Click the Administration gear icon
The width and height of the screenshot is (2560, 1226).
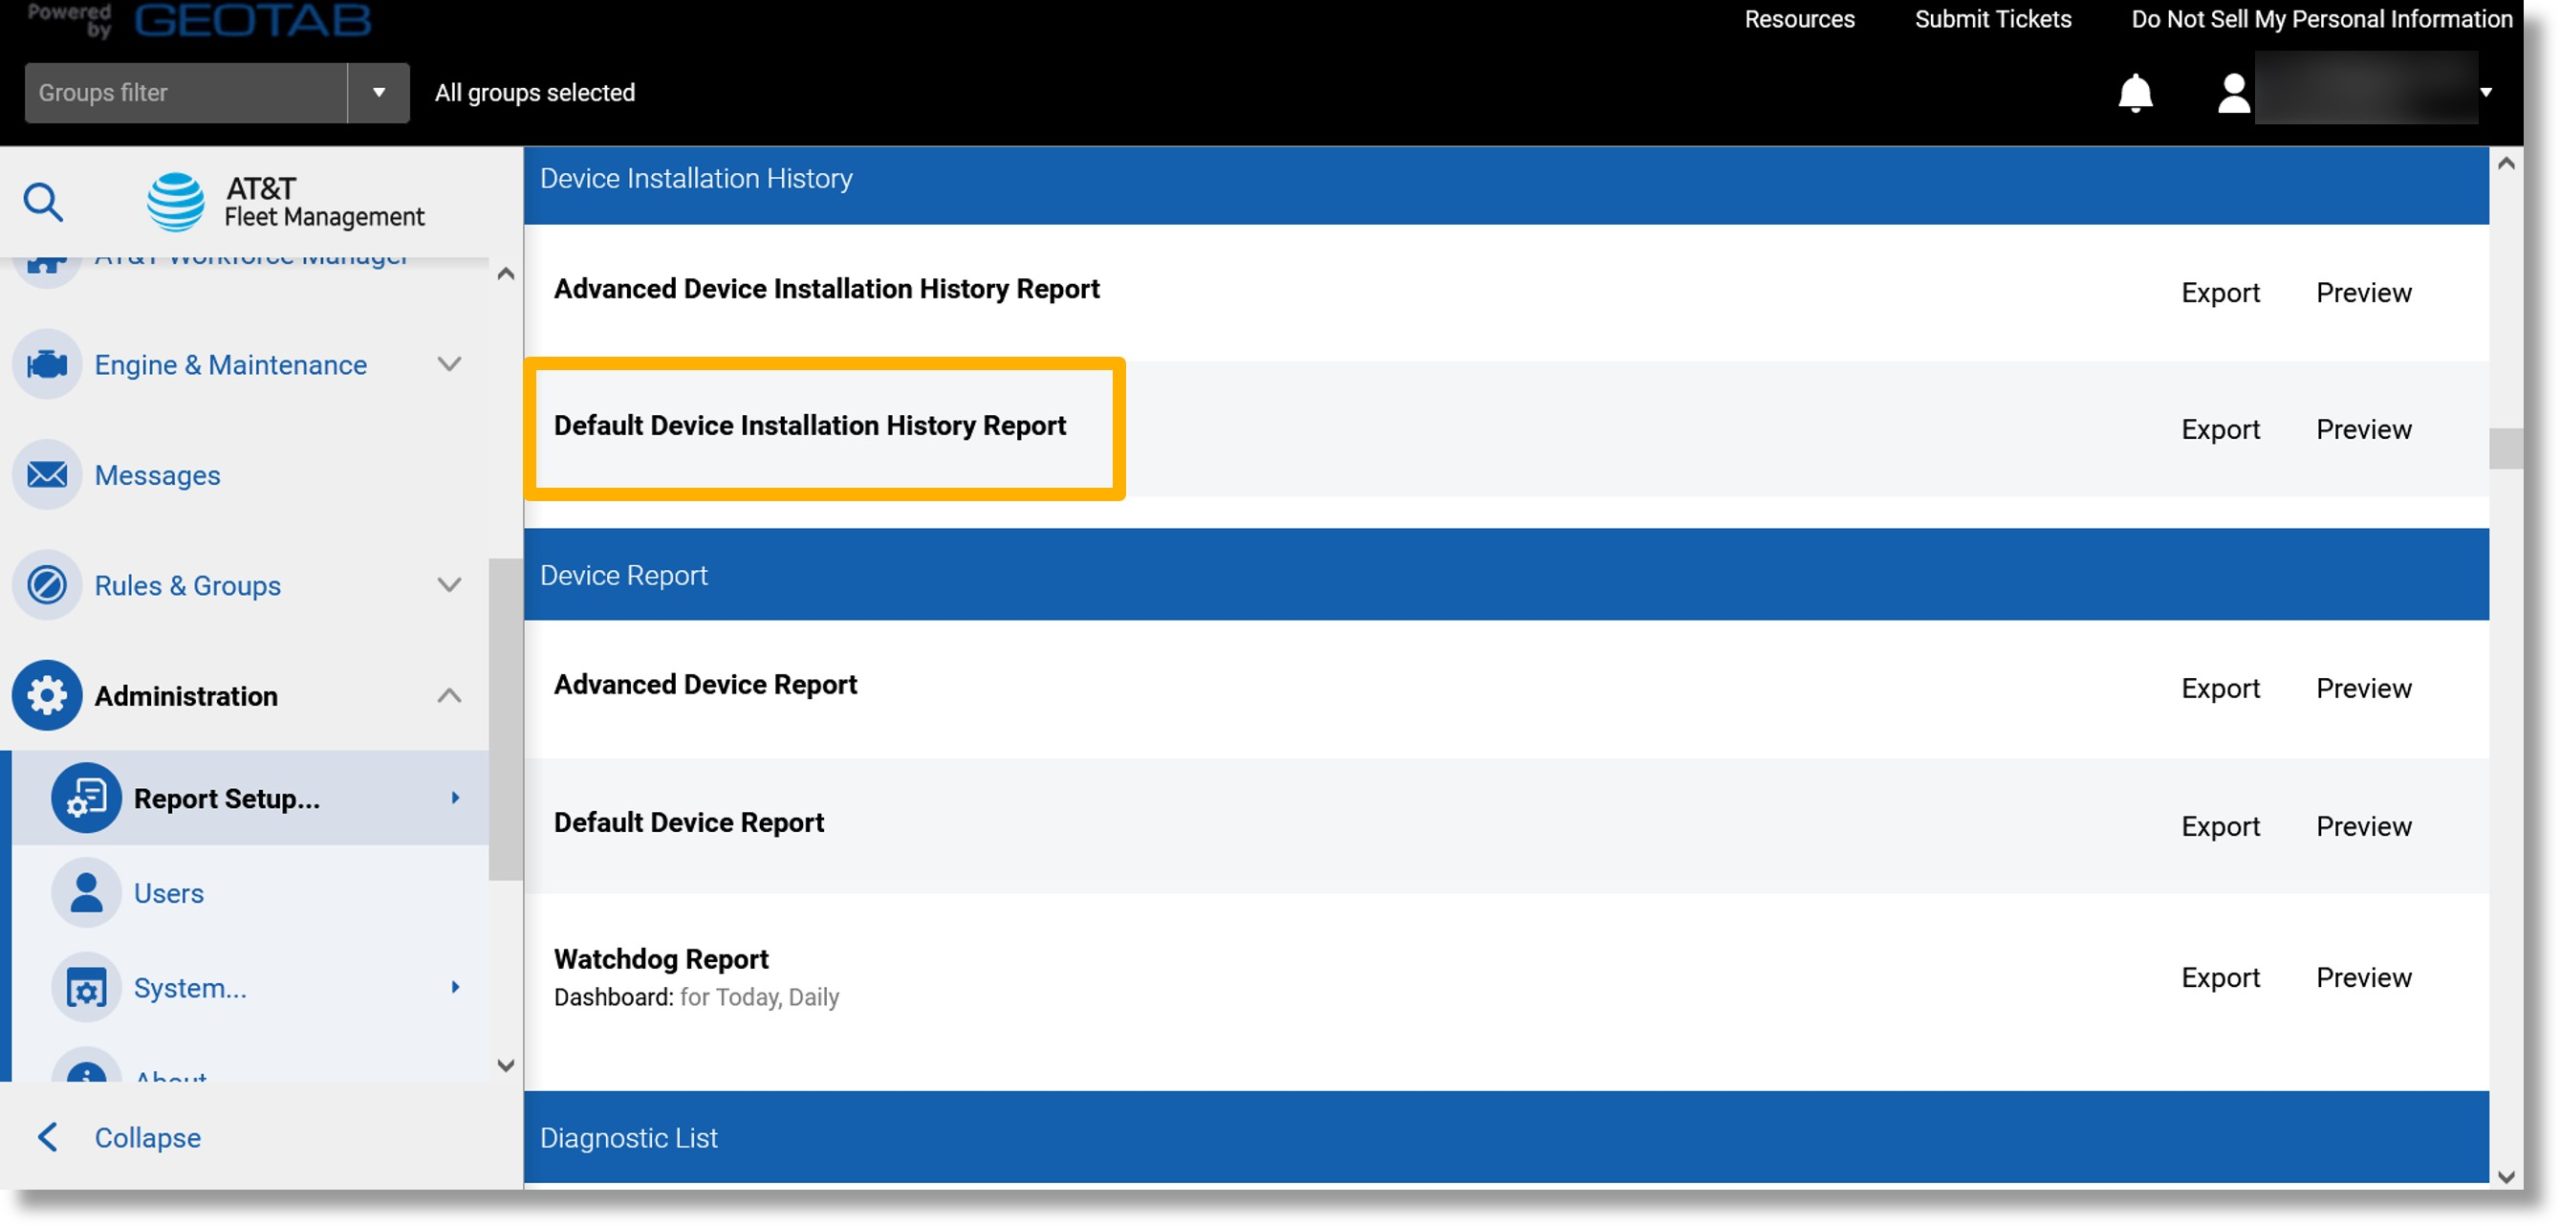coord(47,695)
